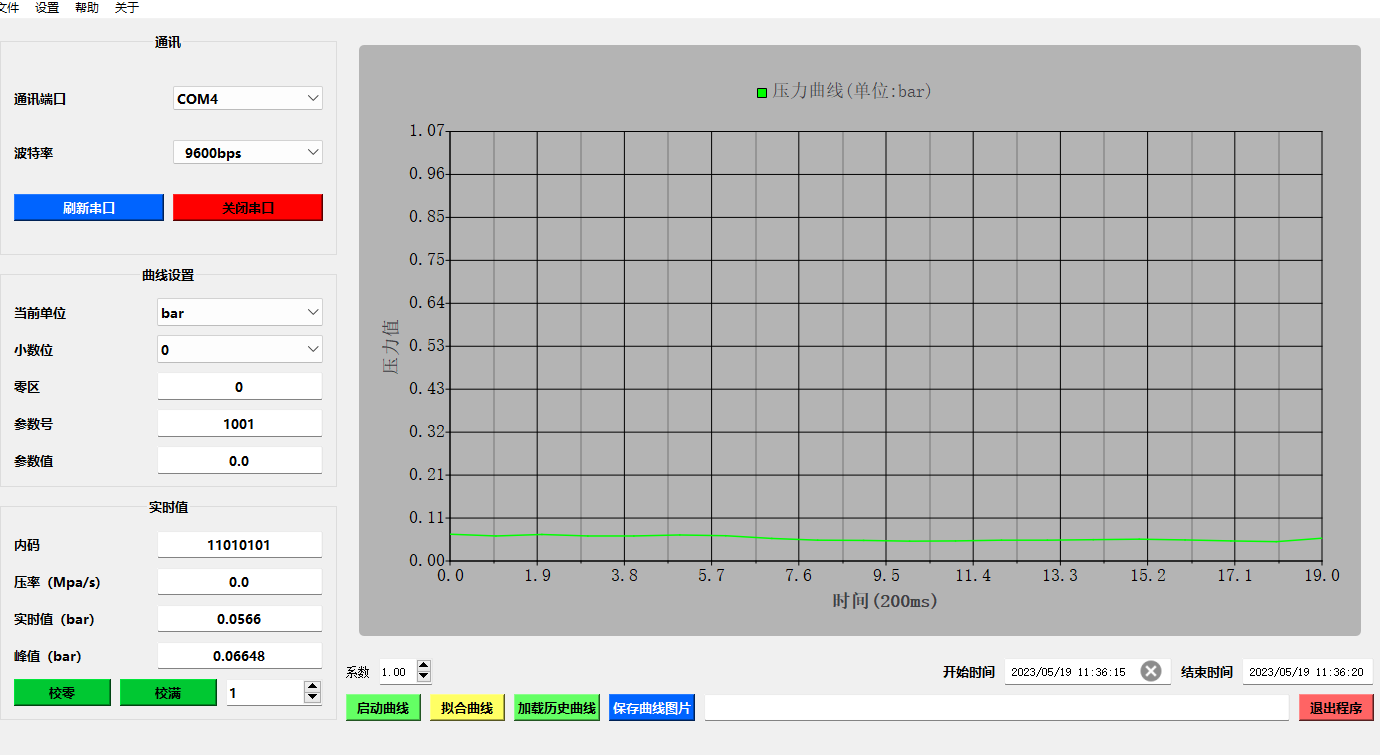This screenshot has width=1380, height=755.
Task: Click the green 压力曲线 legend swatch
Action: [762, 92]
